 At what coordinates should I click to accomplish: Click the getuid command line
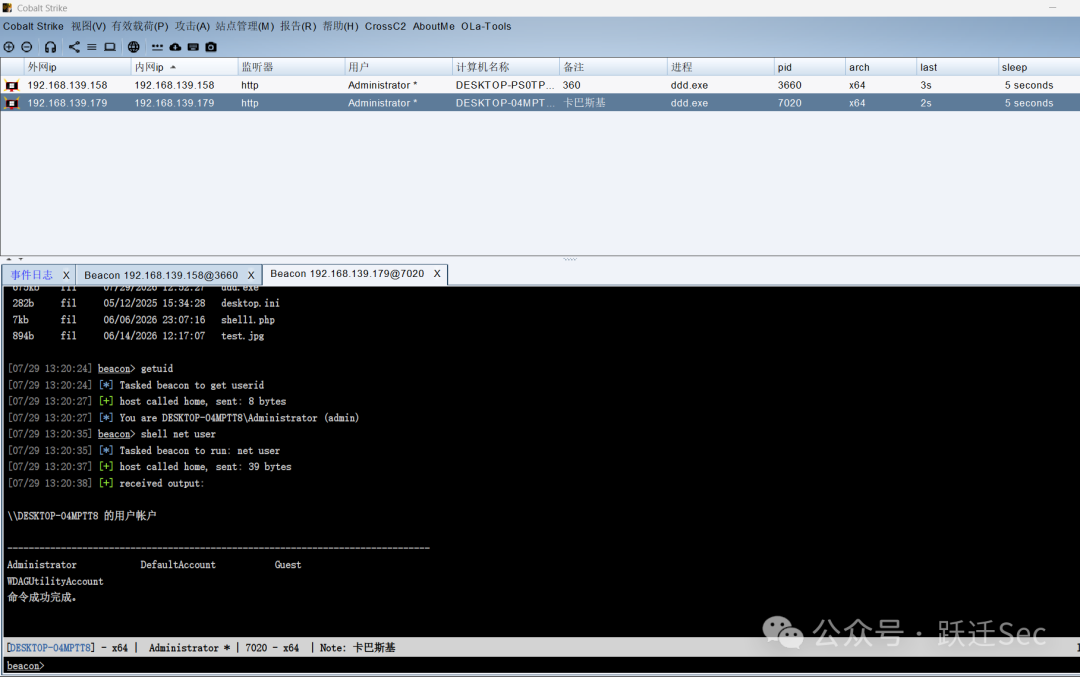[x=157, y=369]
